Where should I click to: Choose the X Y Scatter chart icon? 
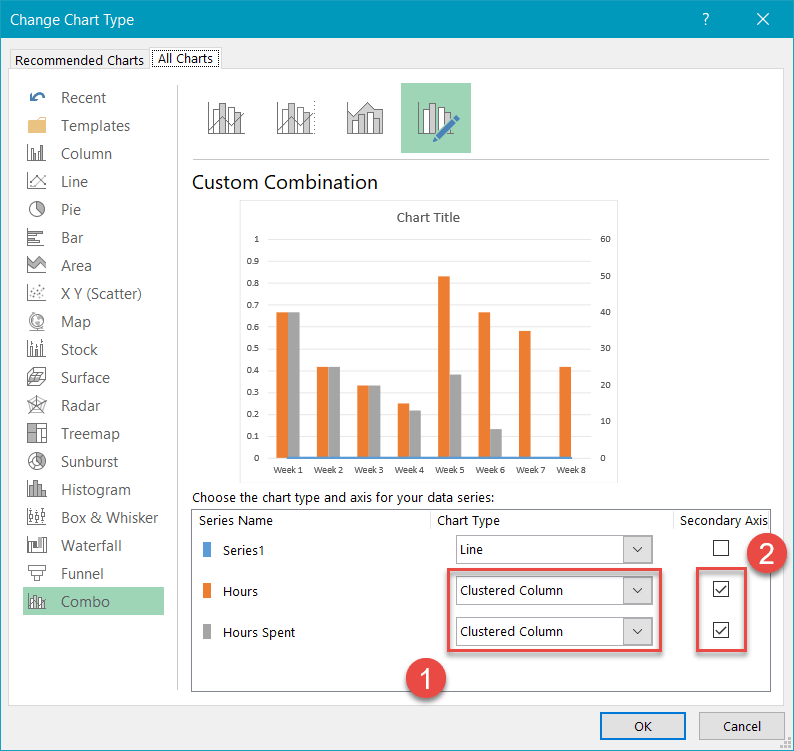coord(36,293)
